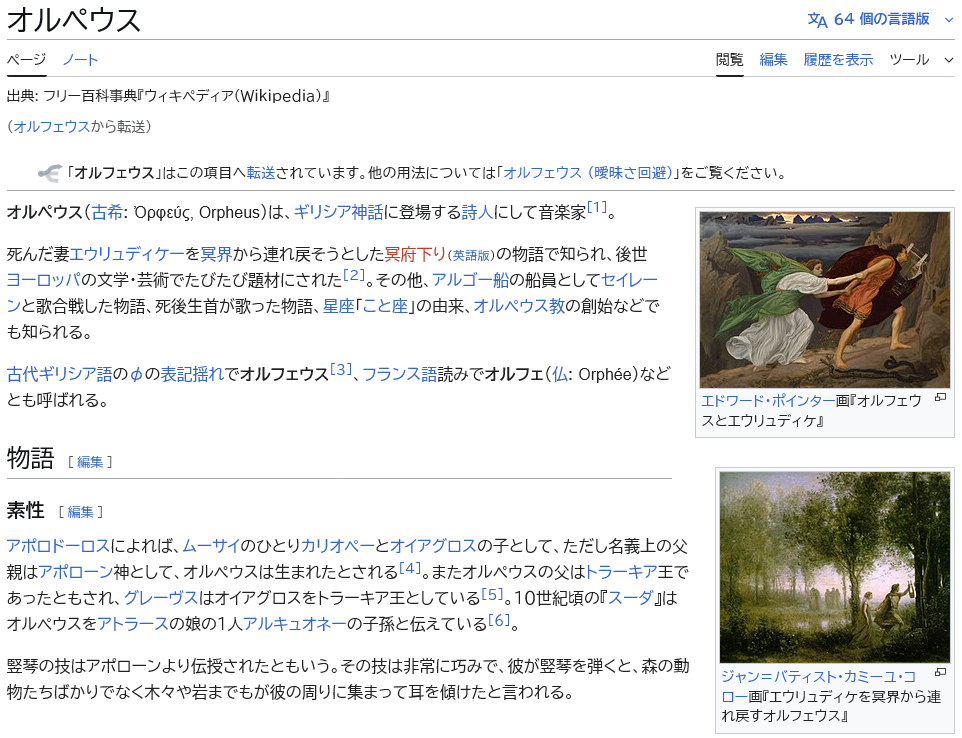Screen dimensions: 962x738
Task: Open the オイアグロス link
Action: pos(433,545)
